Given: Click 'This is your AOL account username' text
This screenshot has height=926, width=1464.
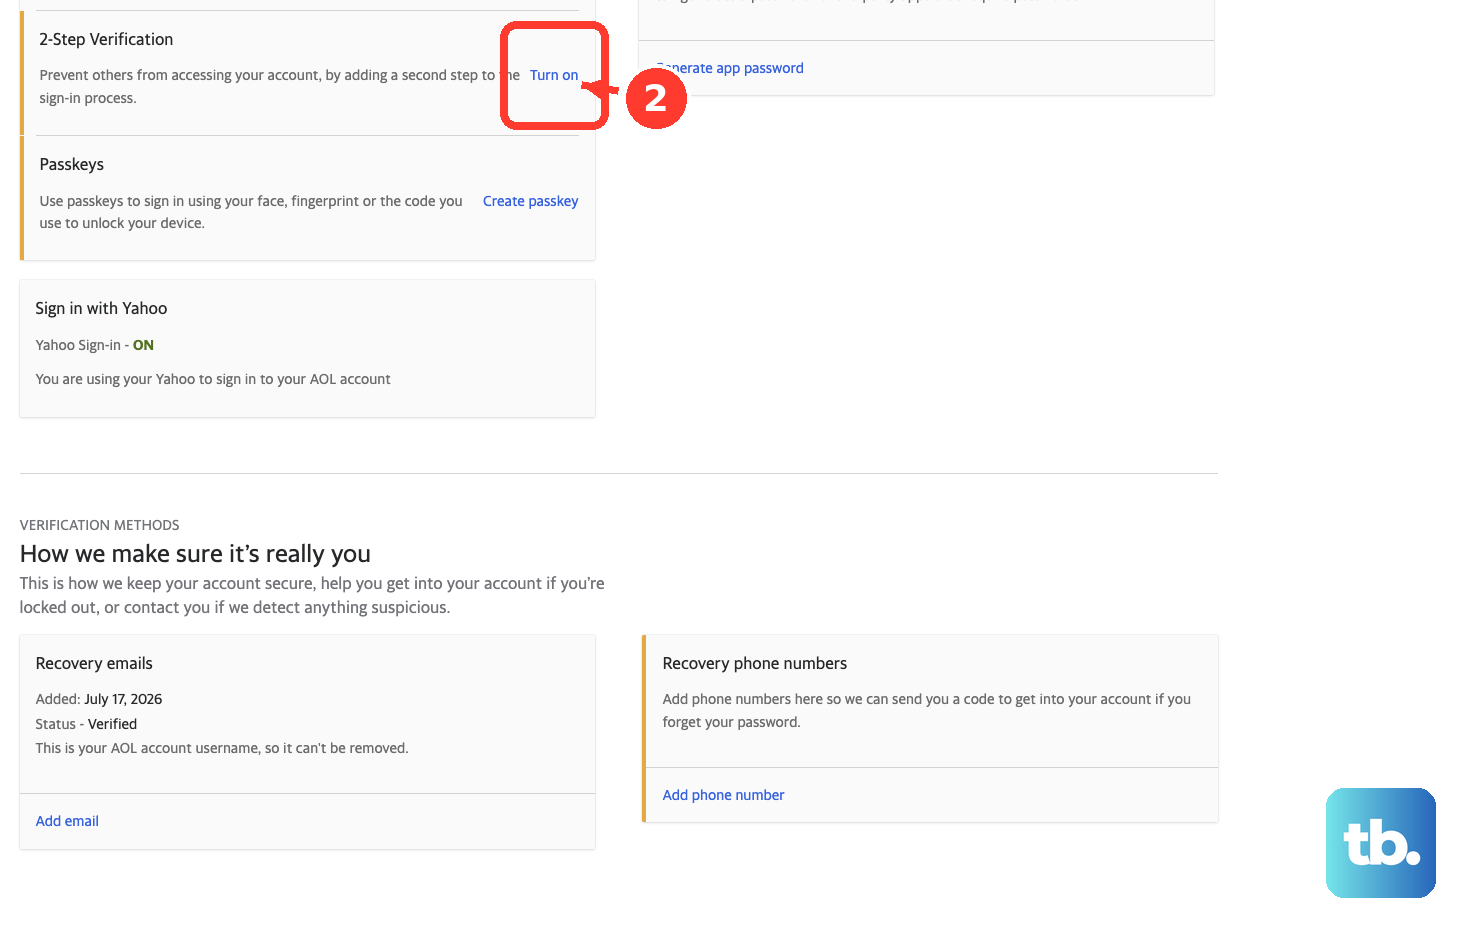Looking at the screenshot, I should [x=222, y=748].
